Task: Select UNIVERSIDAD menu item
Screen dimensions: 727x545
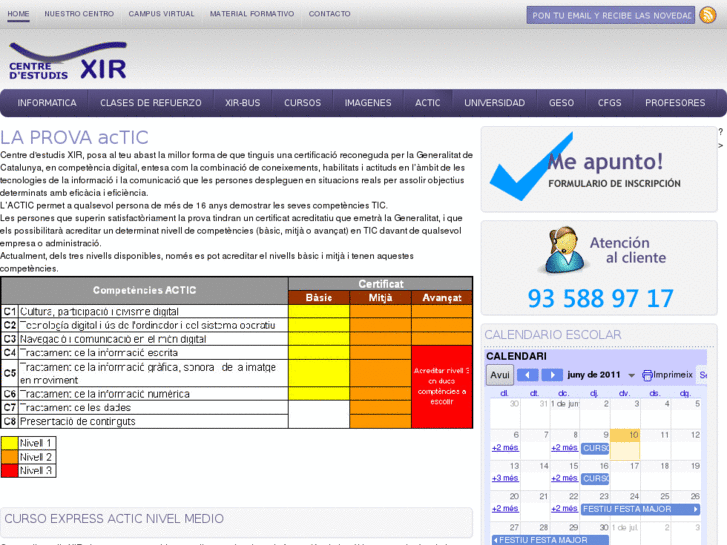Action: [494, 103]
